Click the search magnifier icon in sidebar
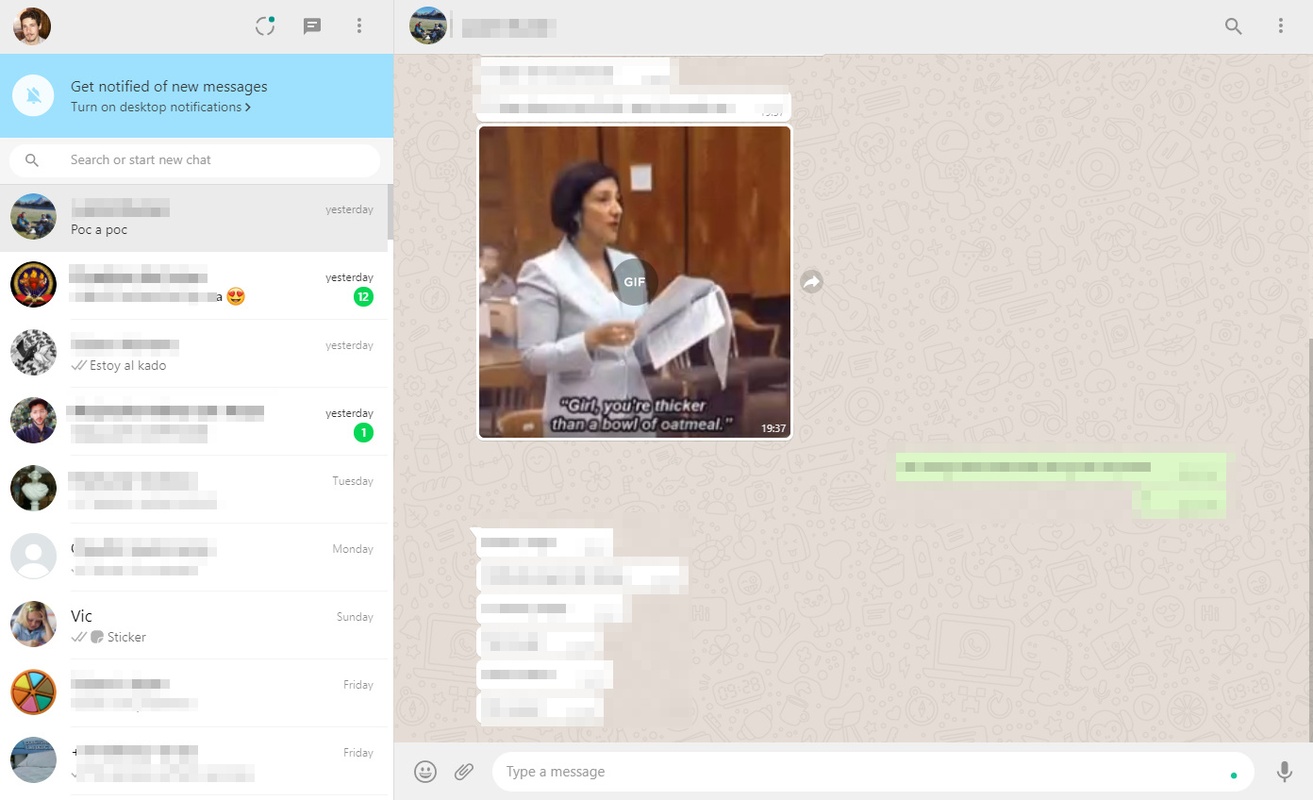Viewport: 1313px width, 800px height. pyautogui.click(x=32, y=160)
